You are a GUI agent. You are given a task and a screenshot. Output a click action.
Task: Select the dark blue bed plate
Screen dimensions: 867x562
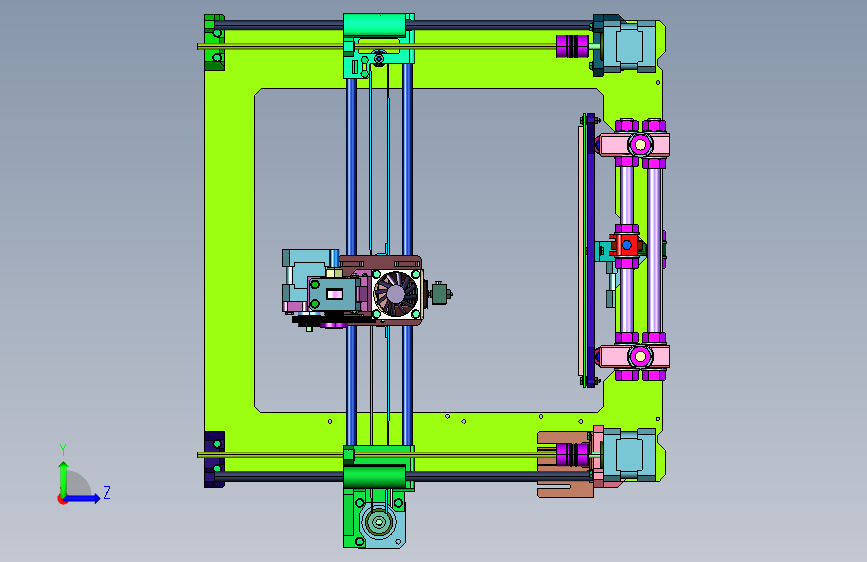591,250
